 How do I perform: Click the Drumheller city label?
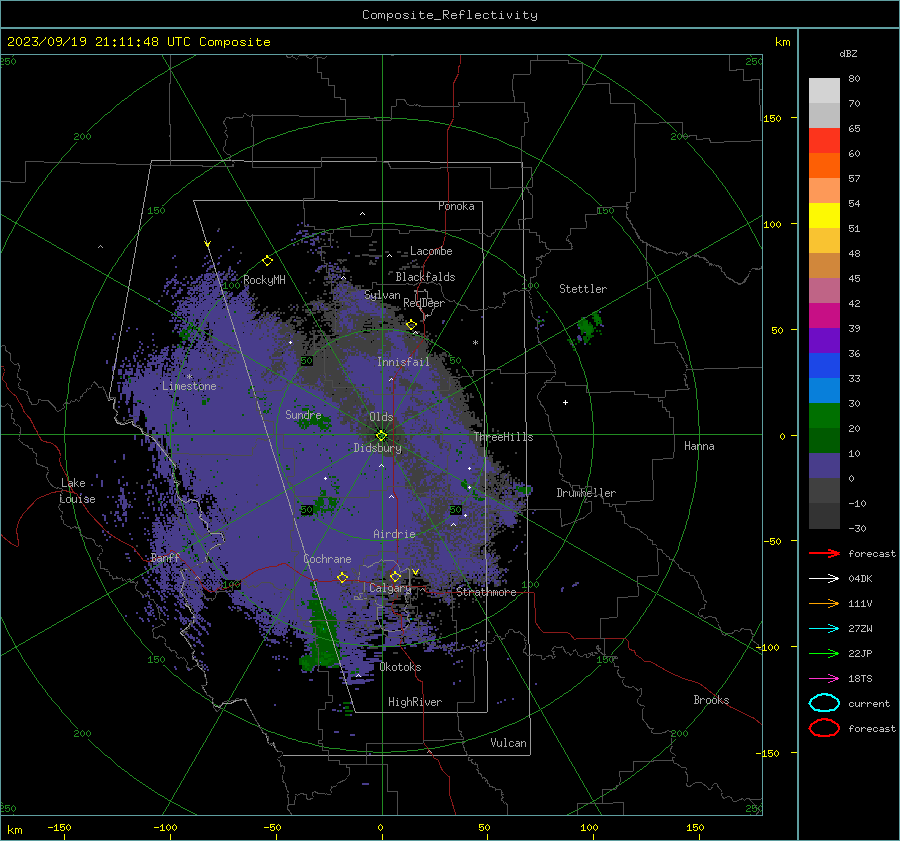click(x=586, y=493)
